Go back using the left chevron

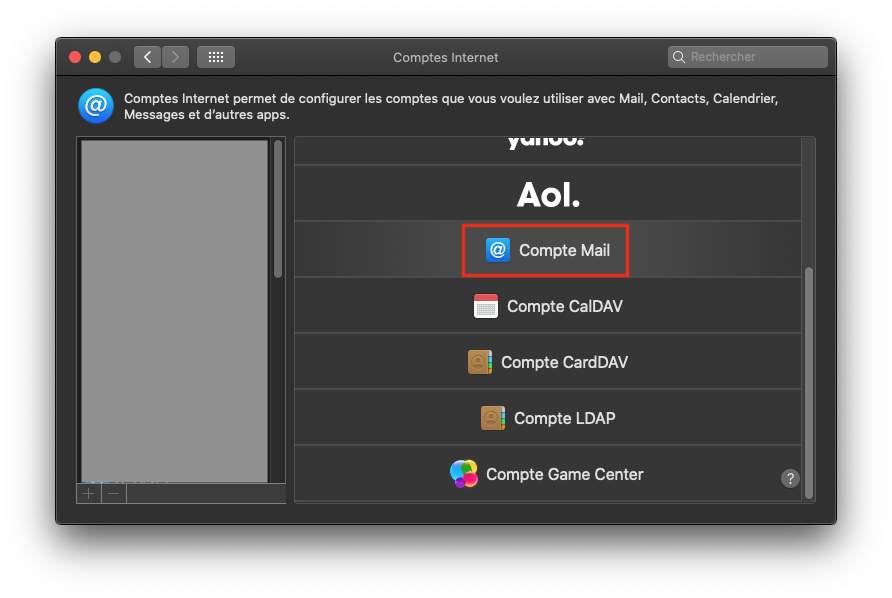(x=147, y=57)
